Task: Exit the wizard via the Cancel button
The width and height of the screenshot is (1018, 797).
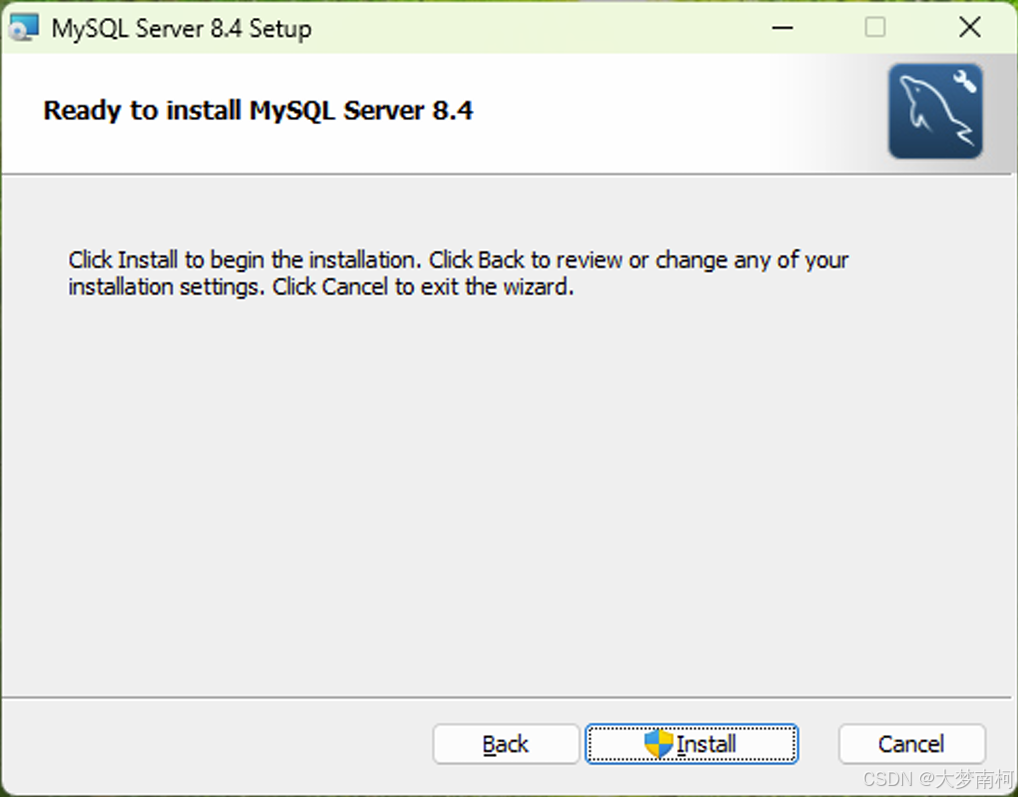Action: click(911, 744)
